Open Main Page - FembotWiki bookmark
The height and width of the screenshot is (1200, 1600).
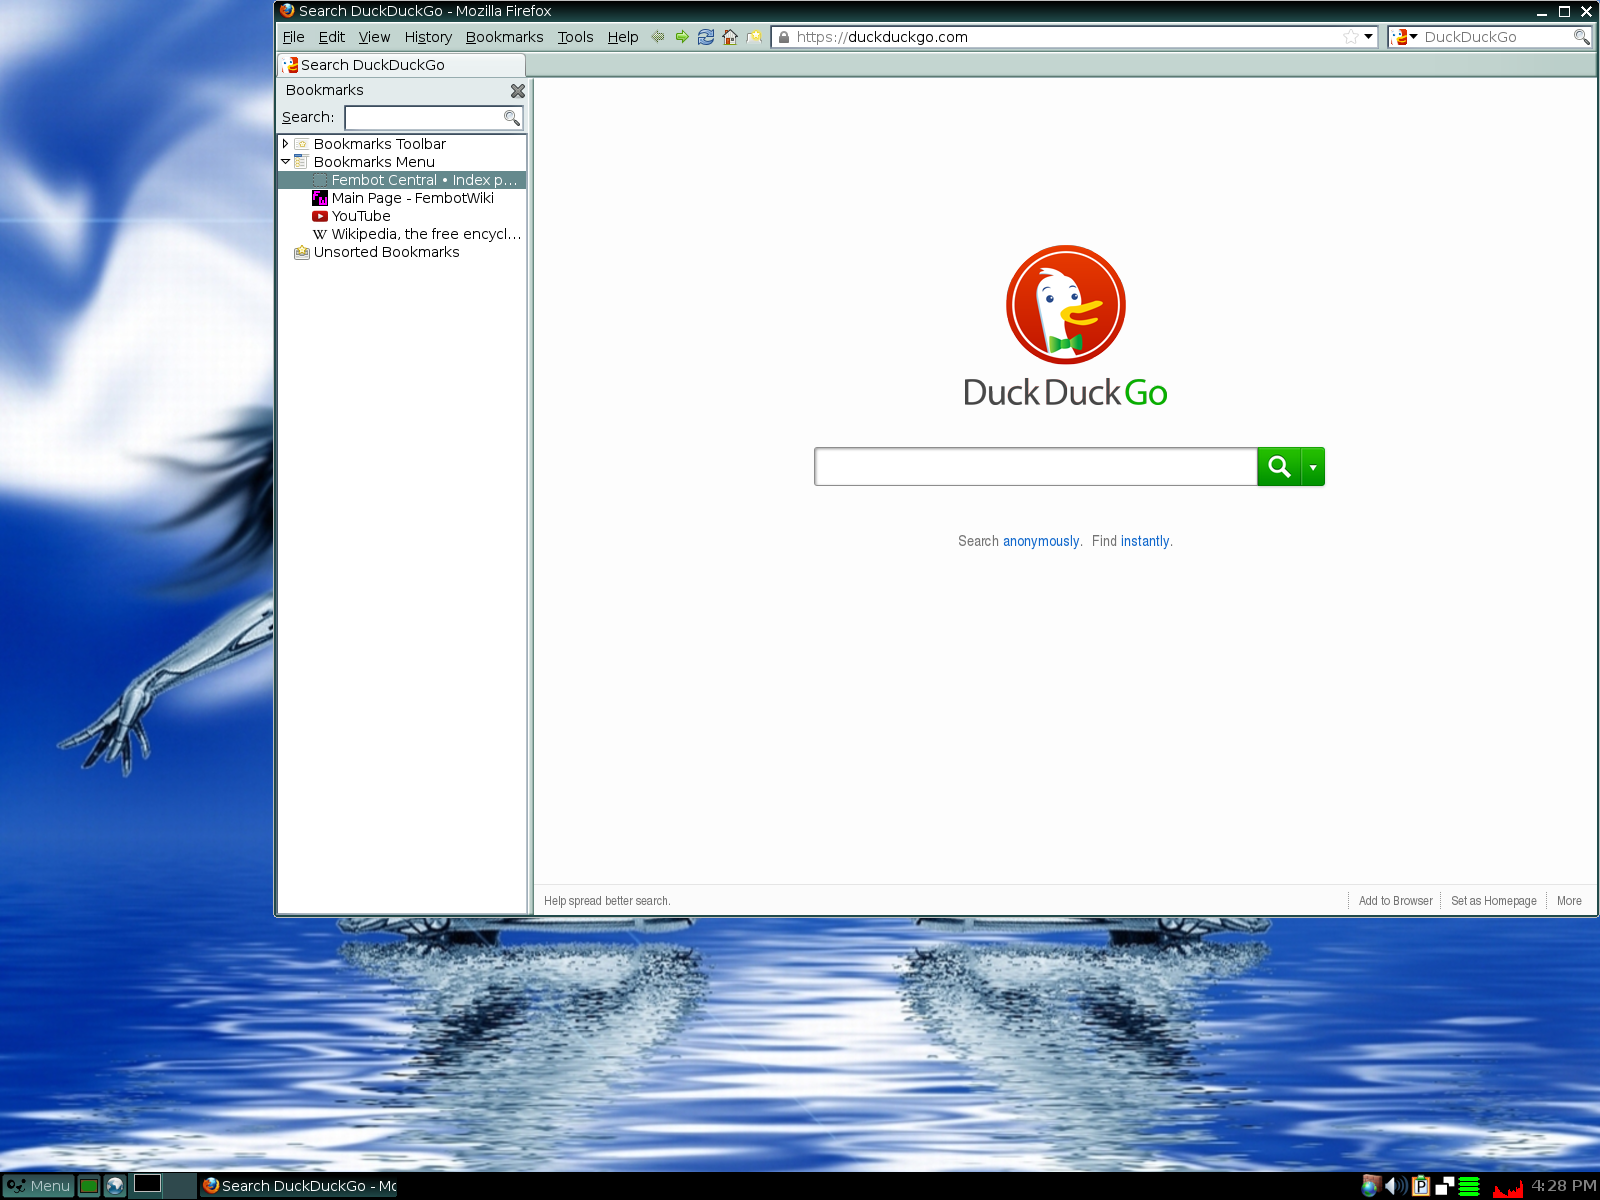402,198
